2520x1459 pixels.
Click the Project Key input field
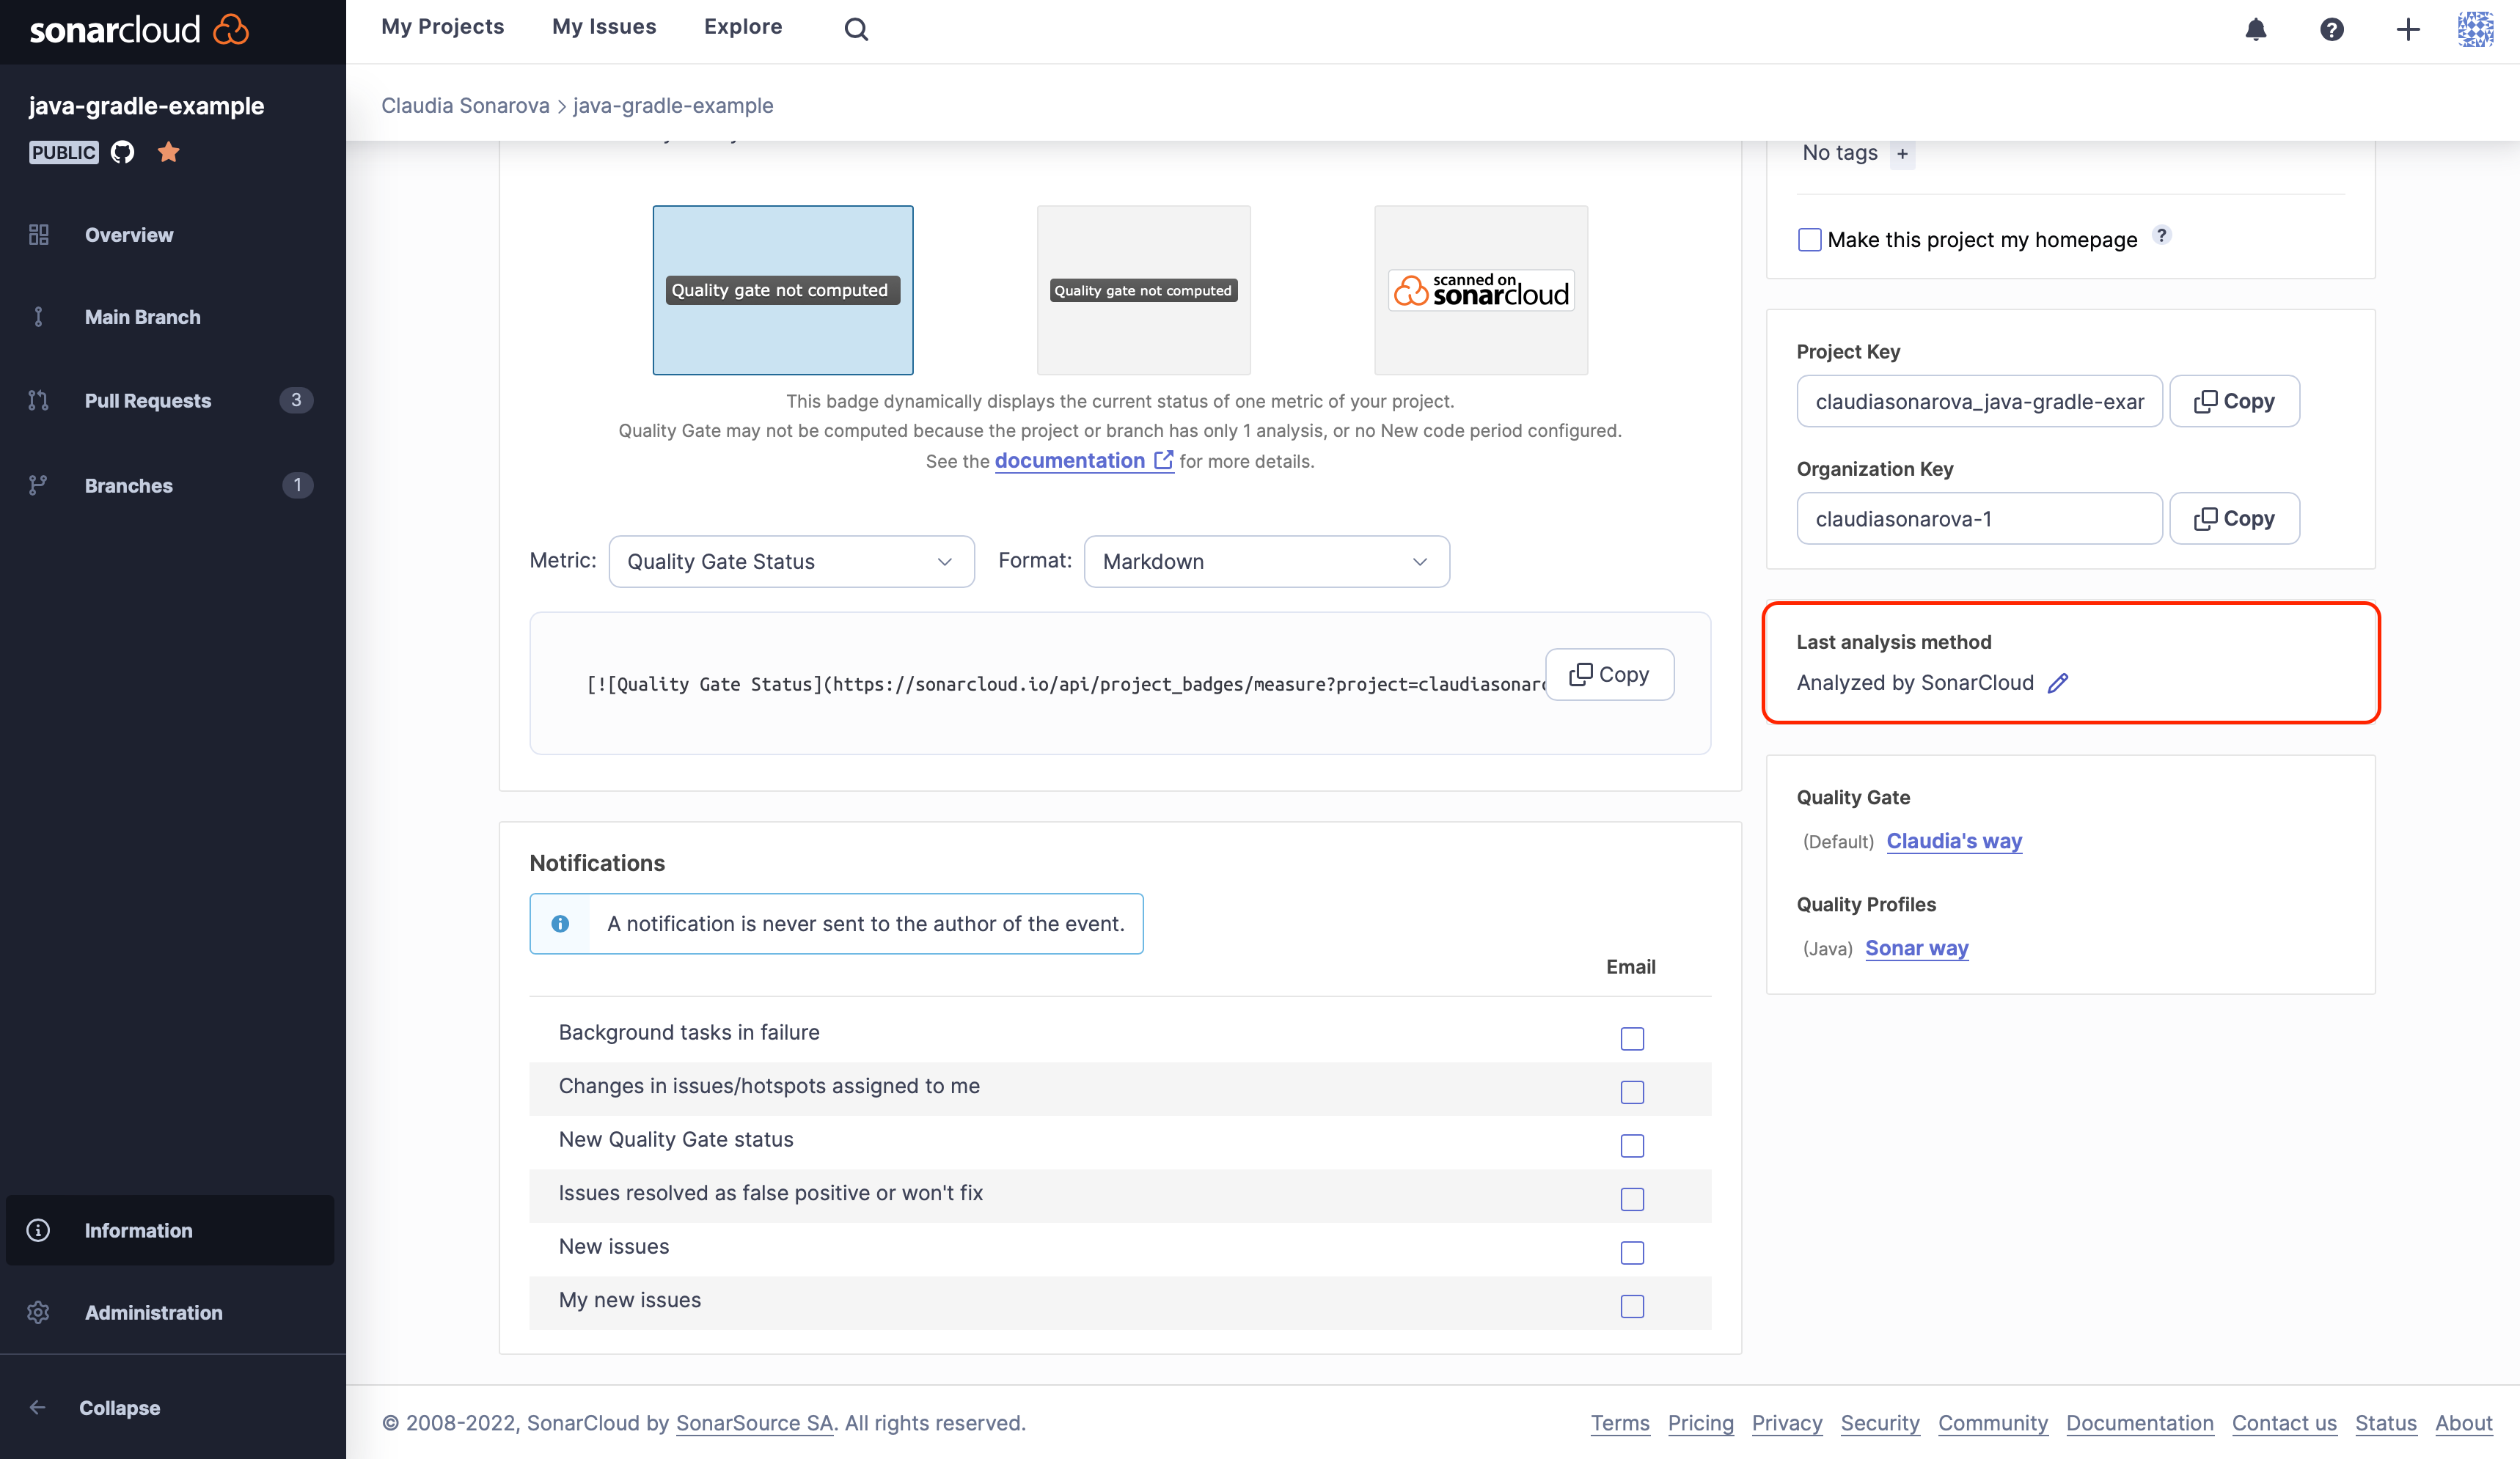pos(1979,401)
